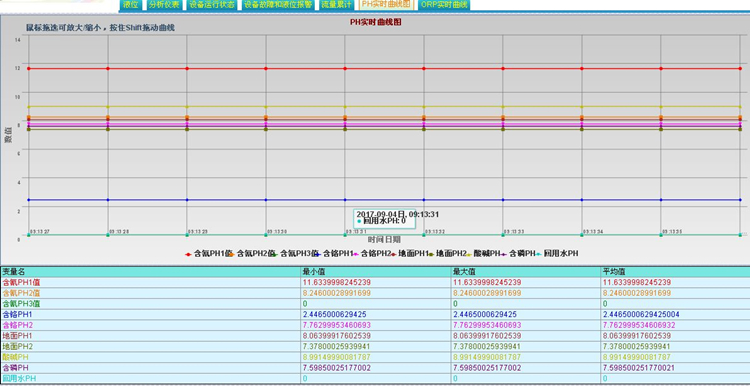Toggle 含铬PH1 blue legend marker

tap(318, 254)
